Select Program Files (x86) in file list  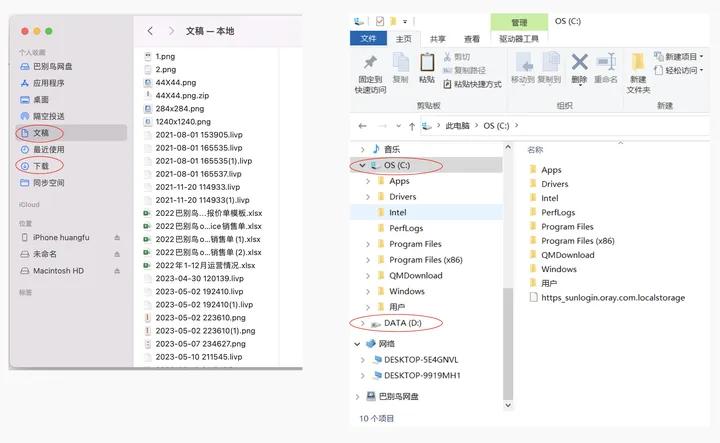coord(572,241)
